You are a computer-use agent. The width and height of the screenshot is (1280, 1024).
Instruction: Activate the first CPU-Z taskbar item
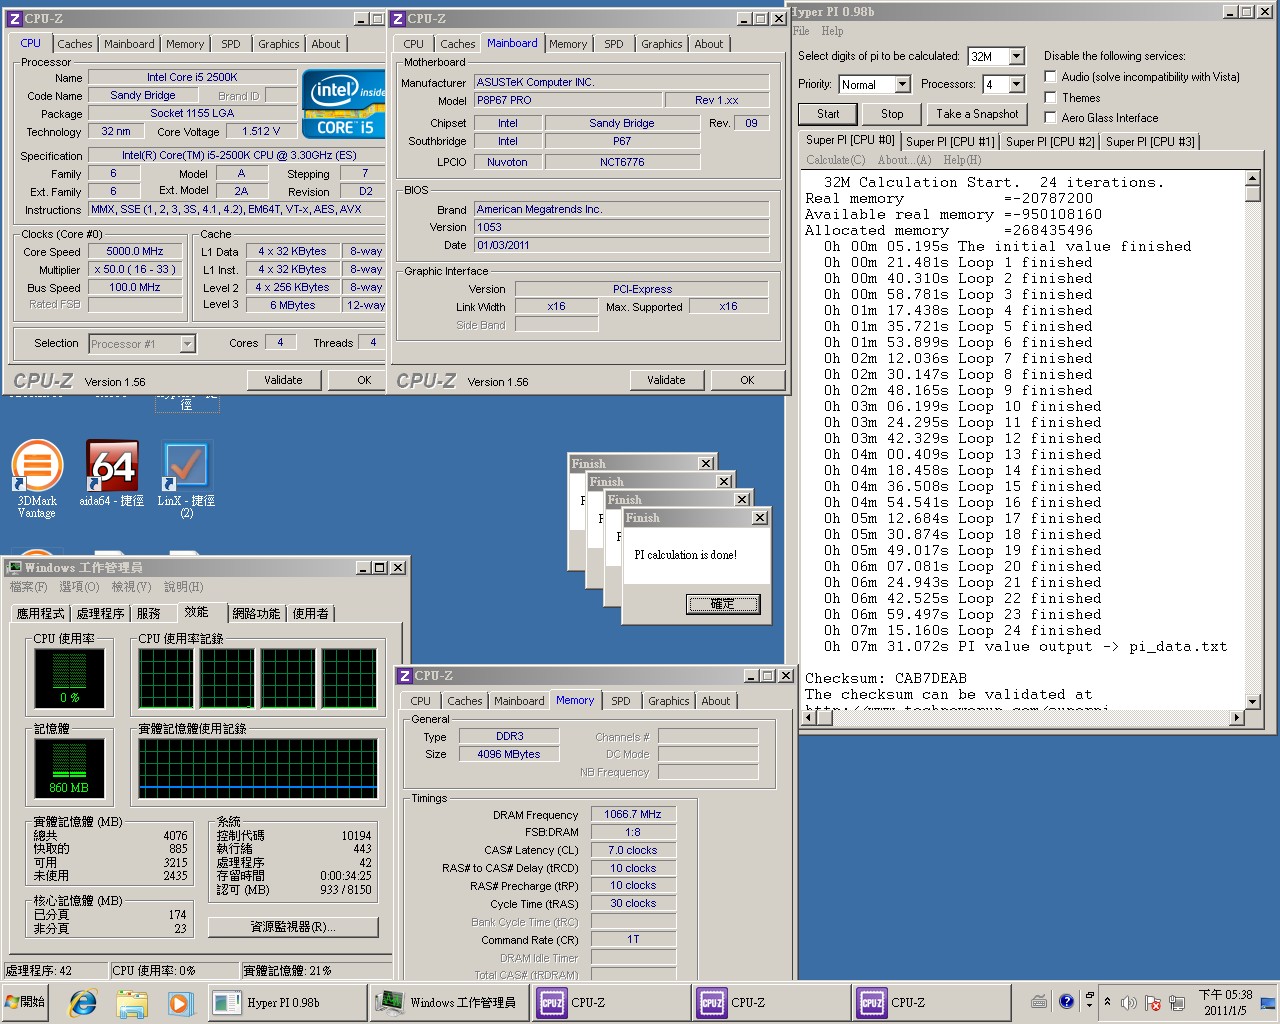tap(610, 1003)
